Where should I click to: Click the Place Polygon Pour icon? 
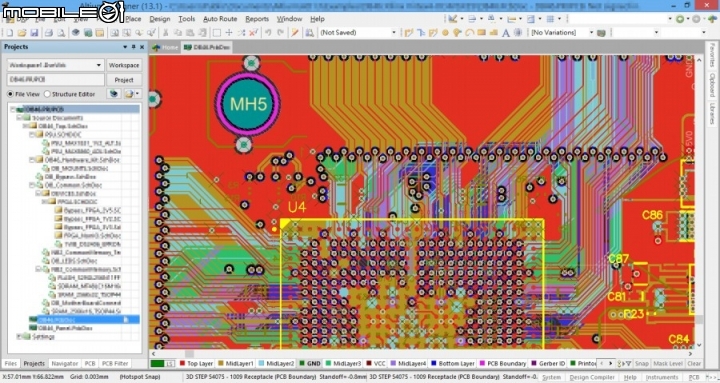[x=494, y=33]
